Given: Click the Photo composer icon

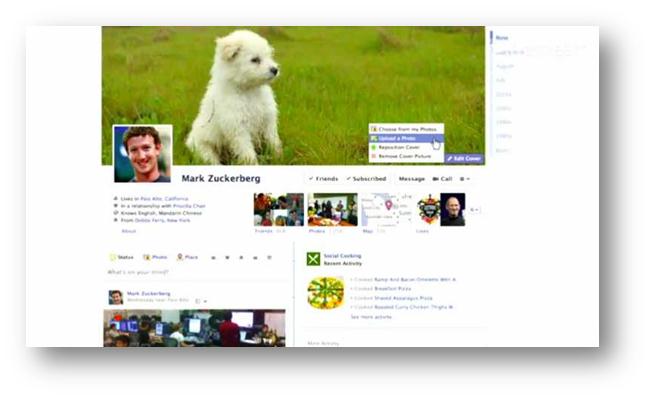Looking at the screenshot, I should (x=147, y=257).
